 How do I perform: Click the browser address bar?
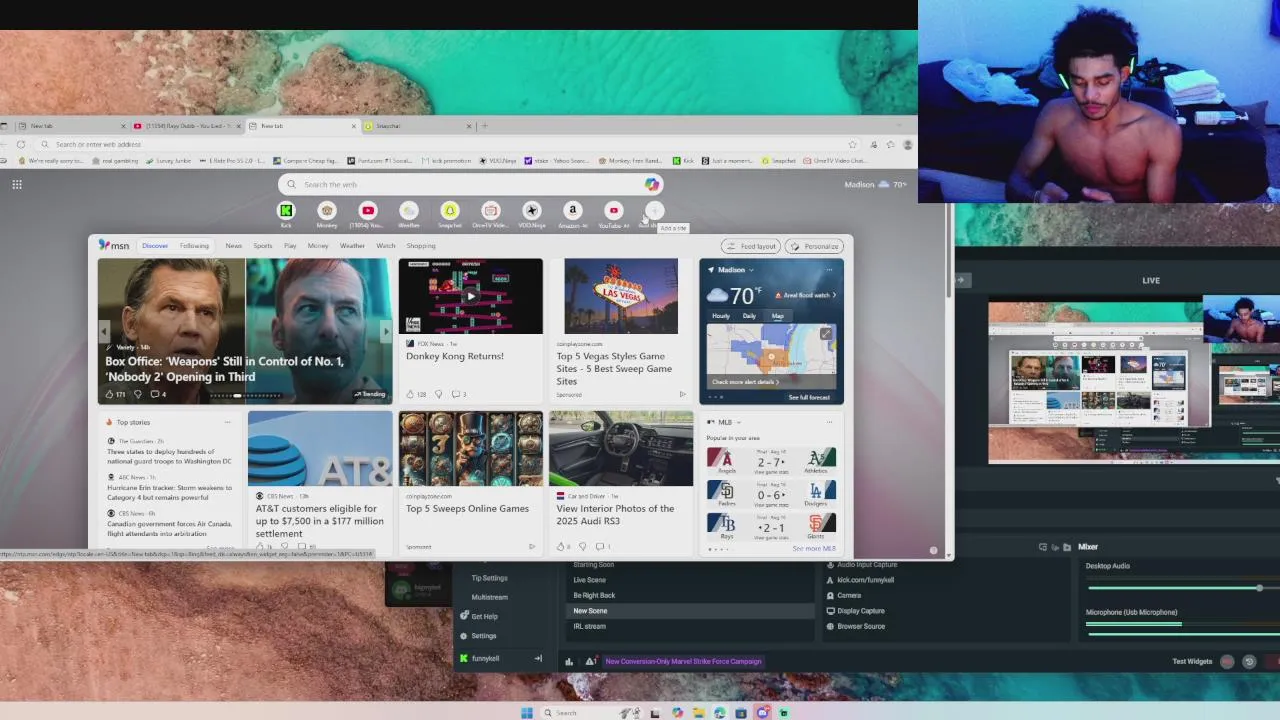(450, 144)
